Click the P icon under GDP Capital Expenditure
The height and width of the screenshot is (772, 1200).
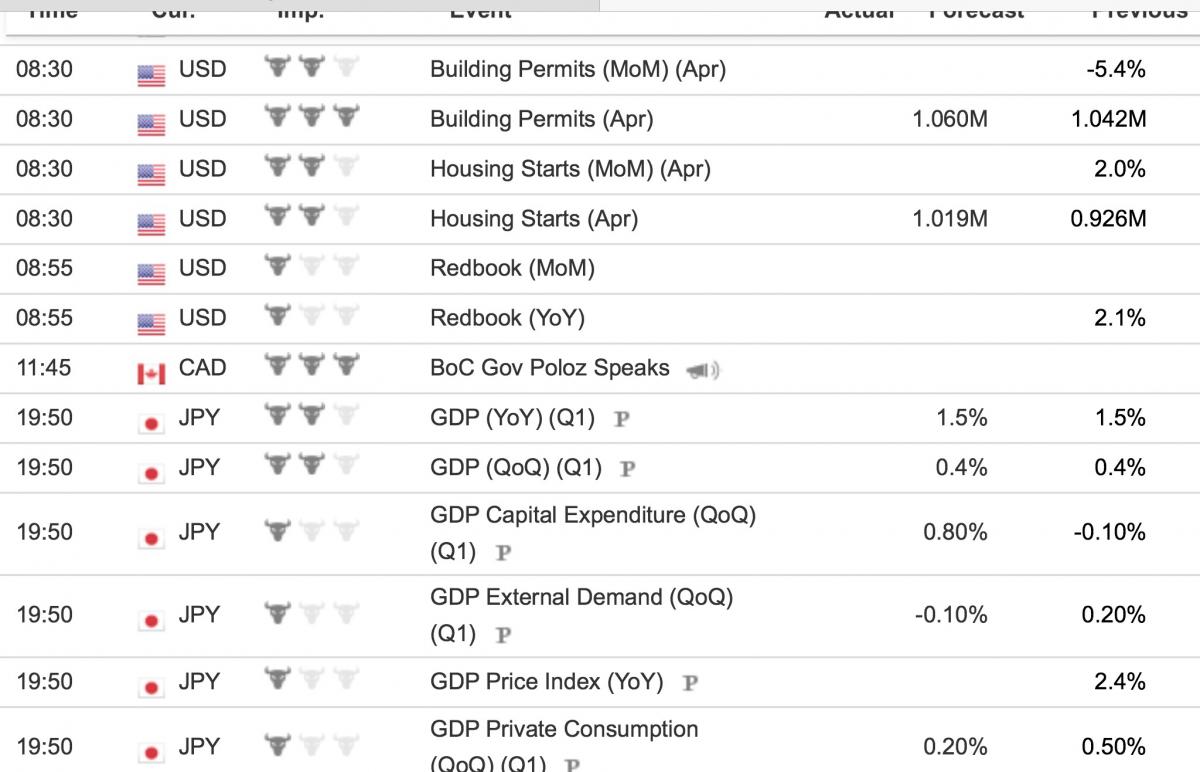point(503,553)
